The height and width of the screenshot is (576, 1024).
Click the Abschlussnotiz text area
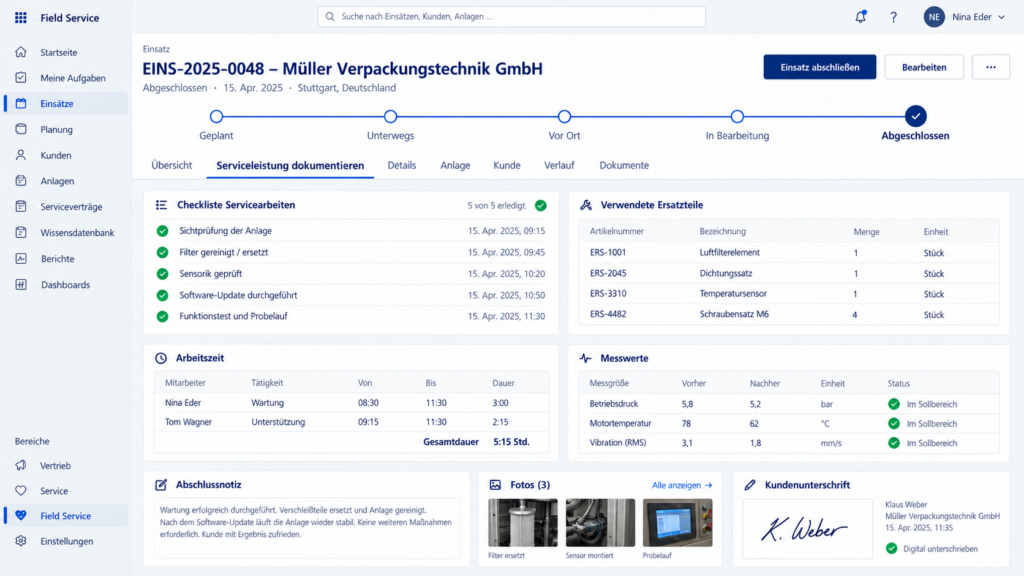307,528
